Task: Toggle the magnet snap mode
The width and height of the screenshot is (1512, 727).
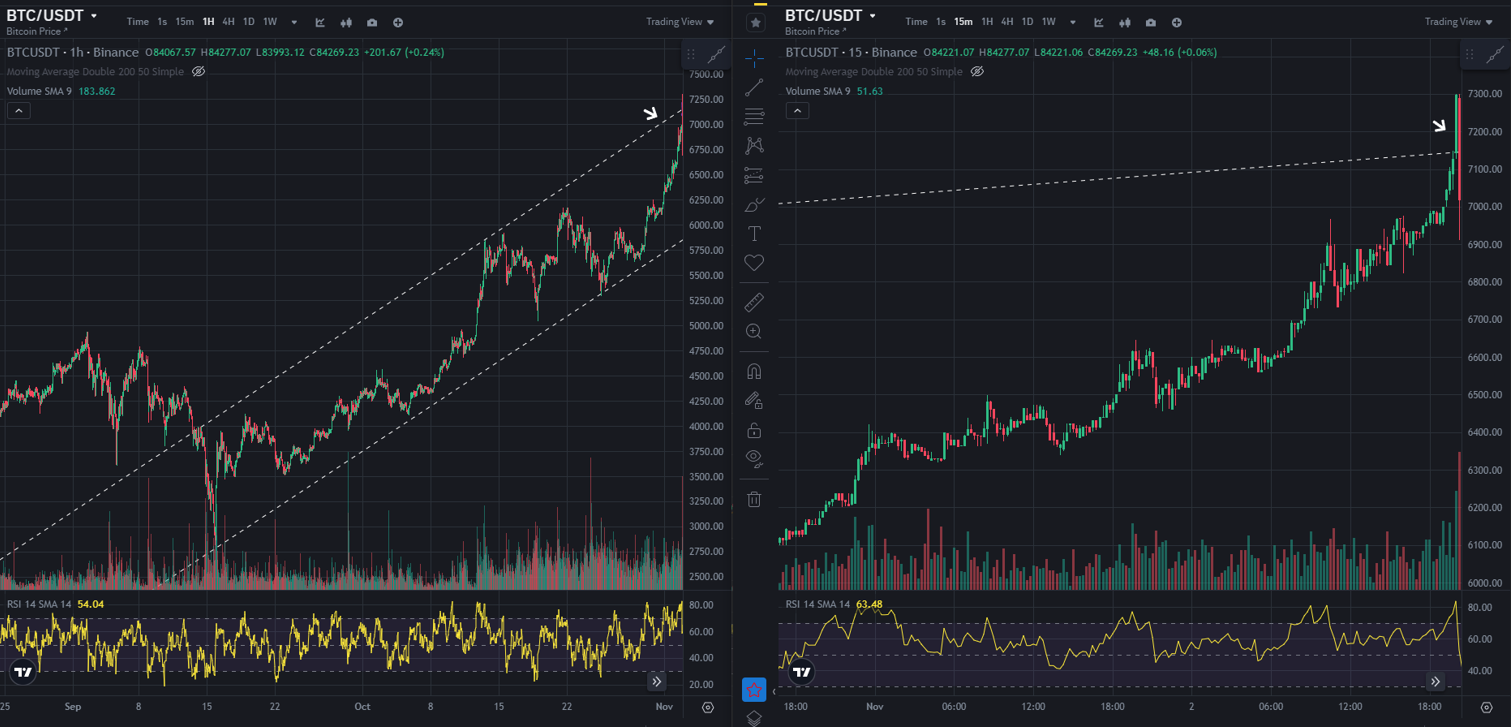Action: 754,371
